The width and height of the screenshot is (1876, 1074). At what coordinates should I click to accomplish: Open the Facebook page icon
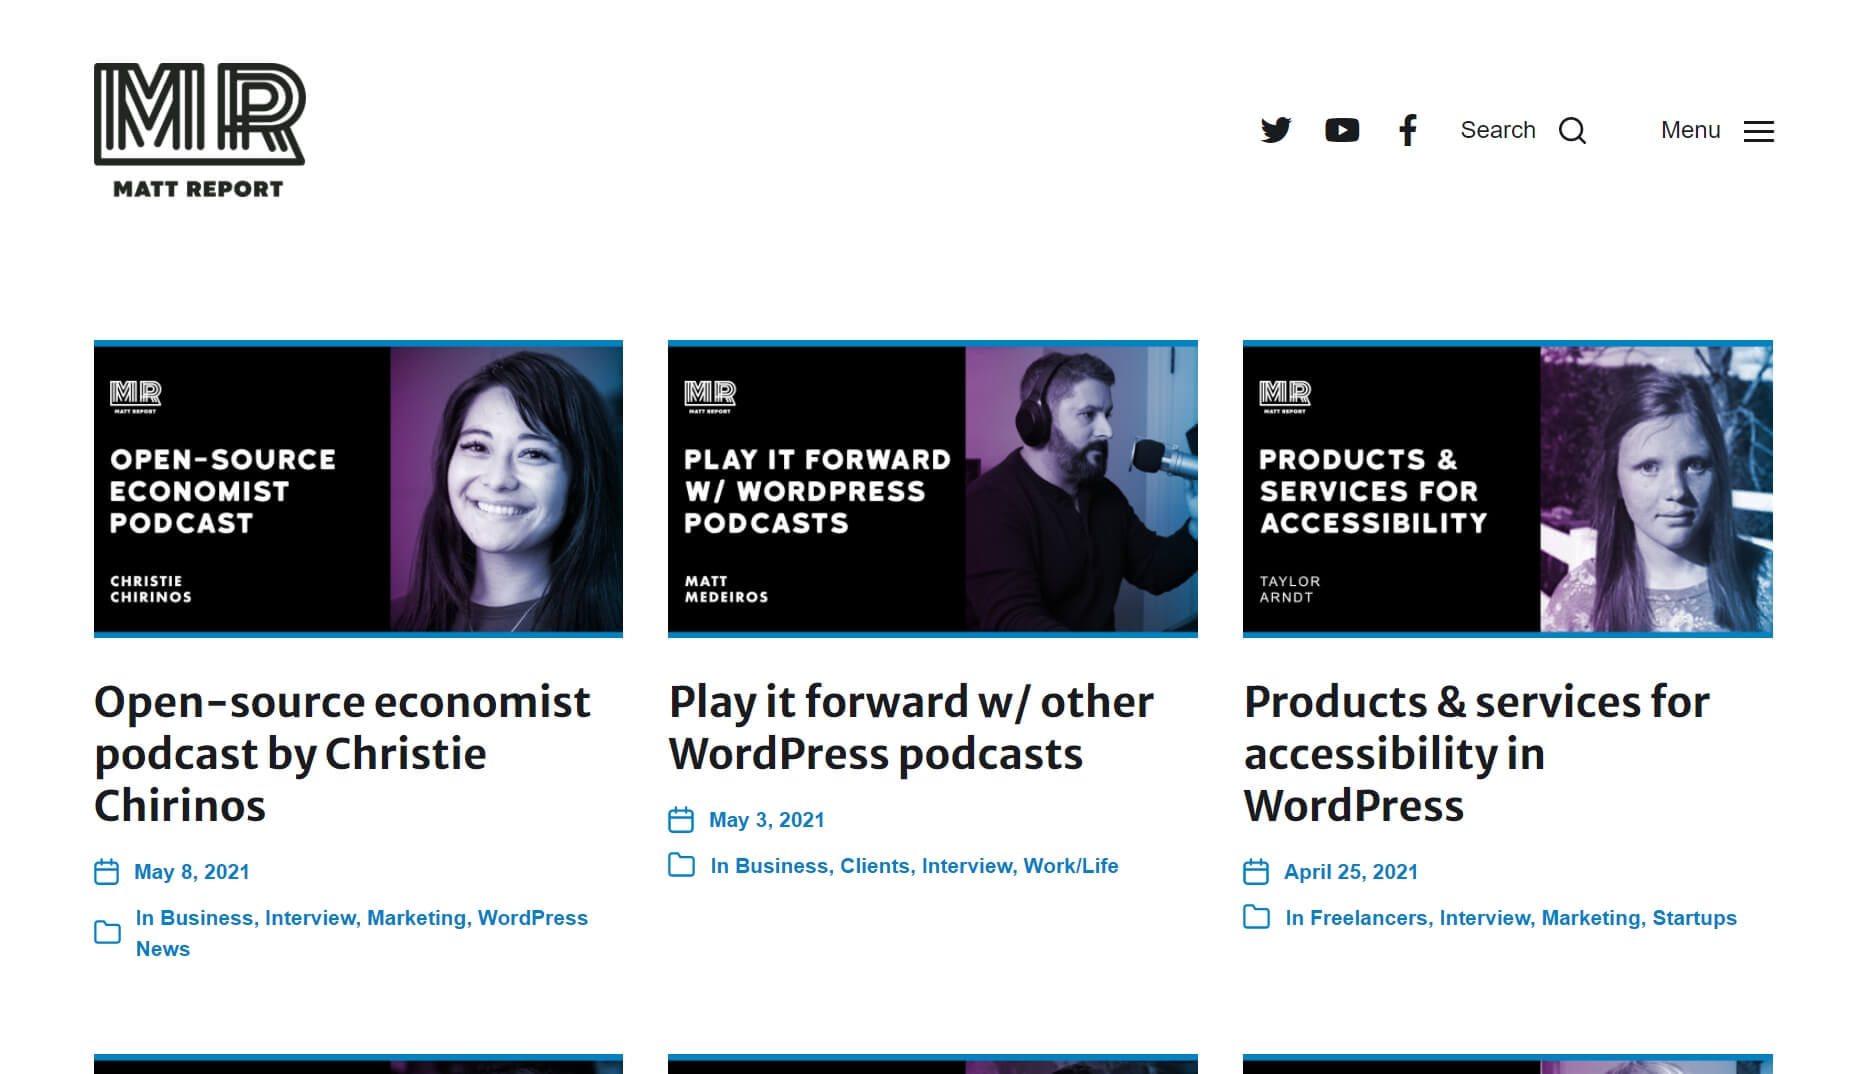pyautogui.click(x=1408, y=130)
